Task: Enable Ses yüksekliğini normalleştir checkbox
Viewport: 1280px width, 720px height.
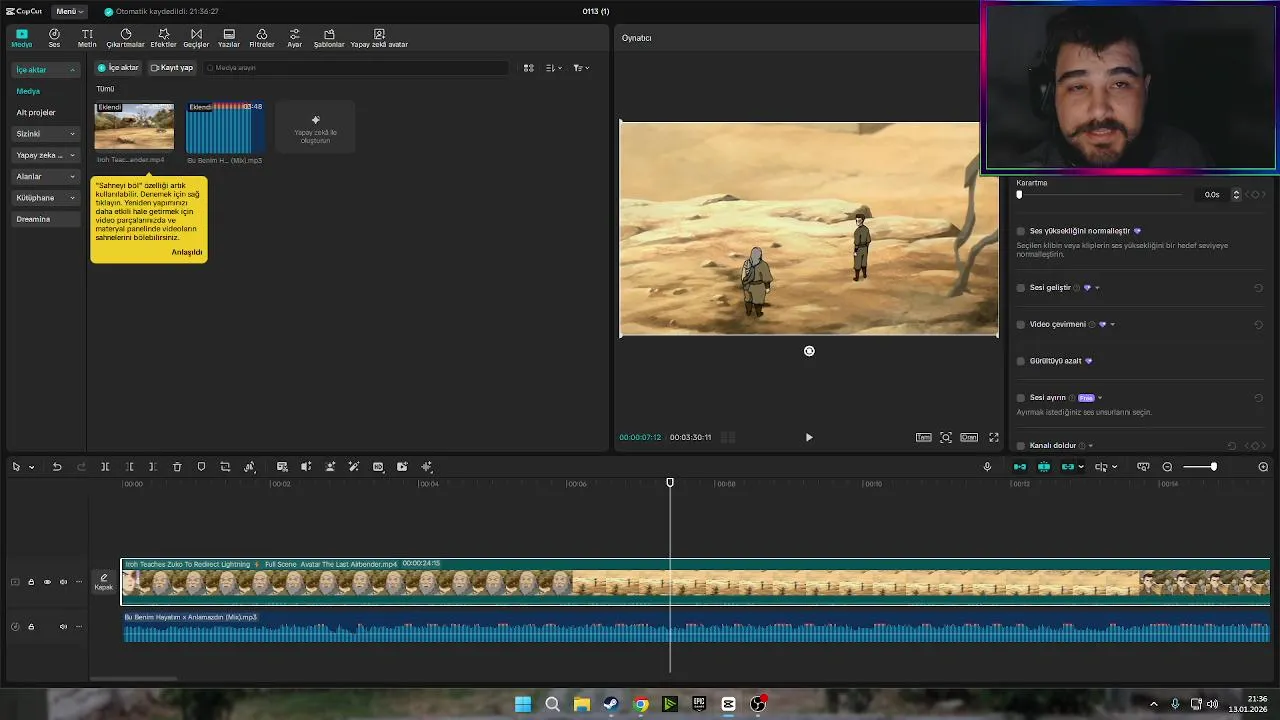Action: pyautogui.click(x=1021, y=231)
